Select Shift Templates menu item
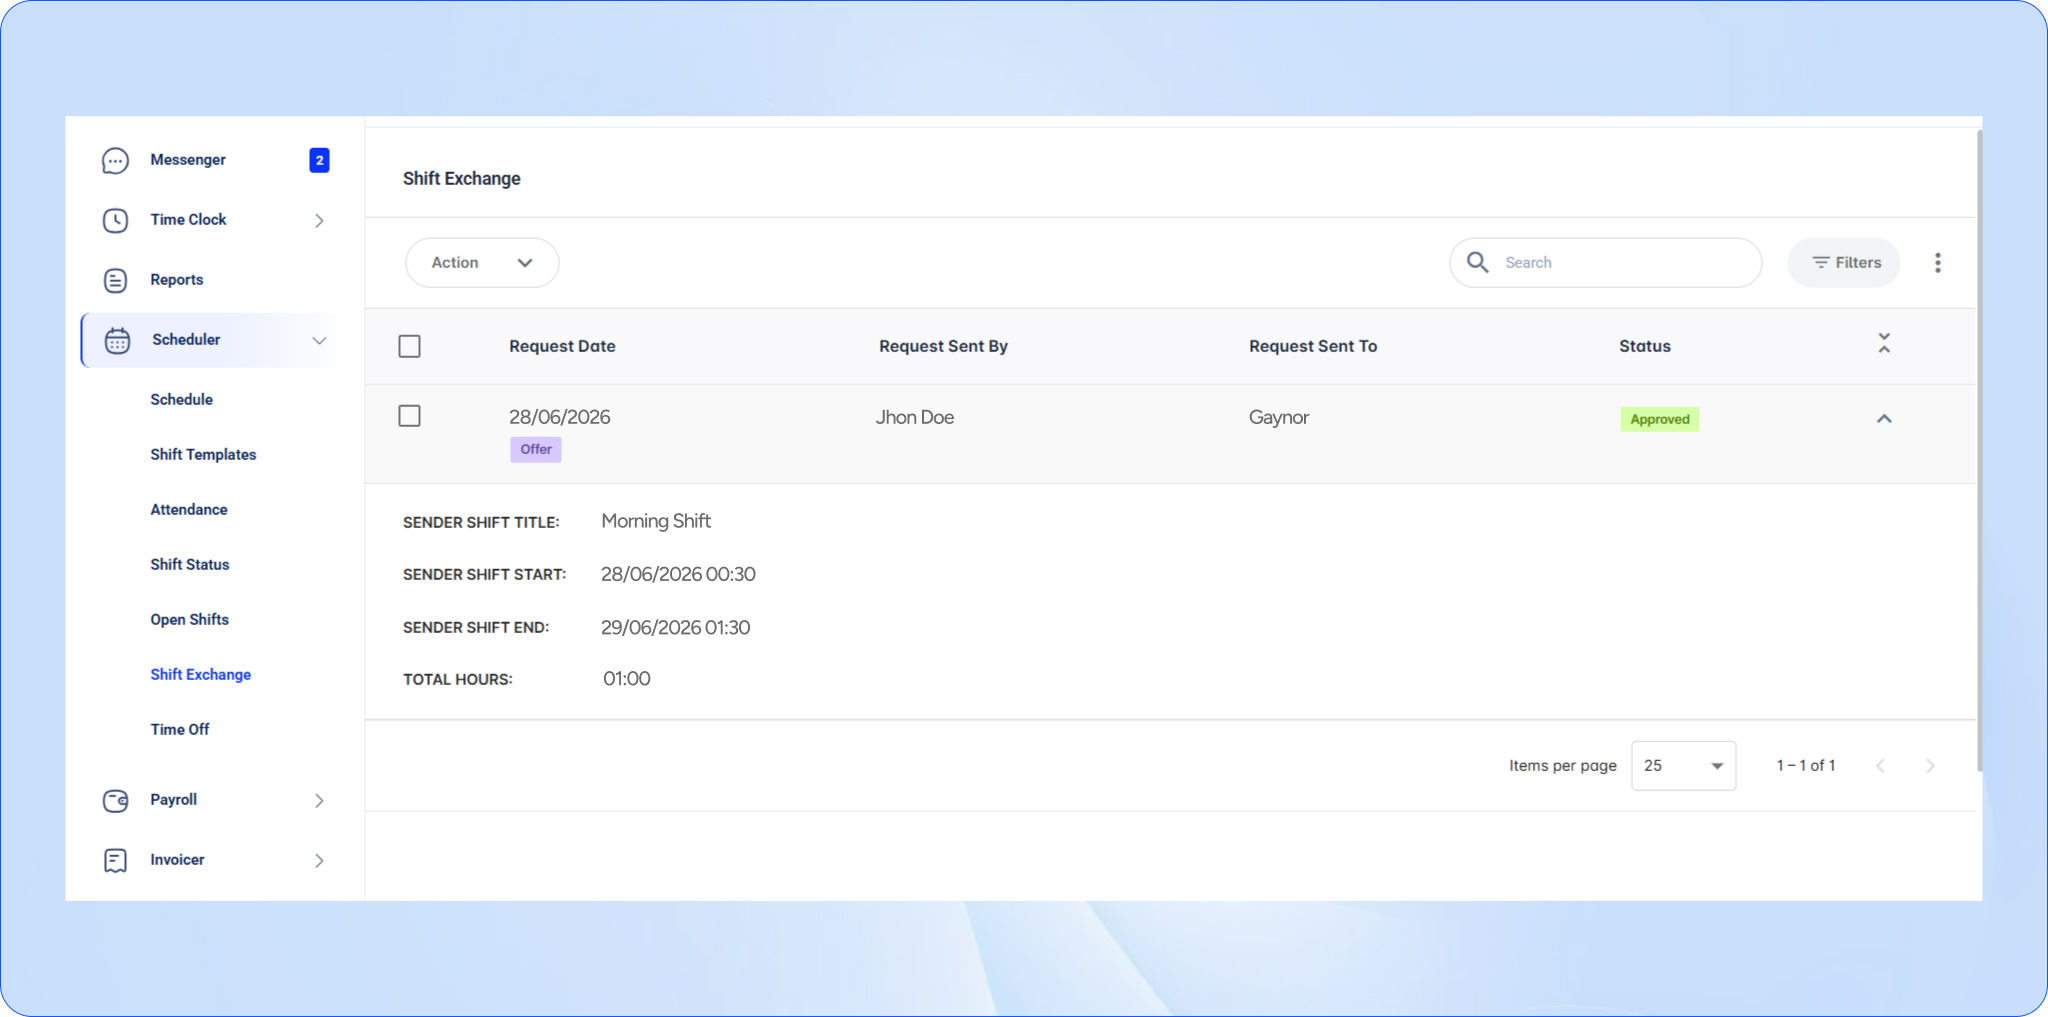2048x1017 pixels. [203, 454]
